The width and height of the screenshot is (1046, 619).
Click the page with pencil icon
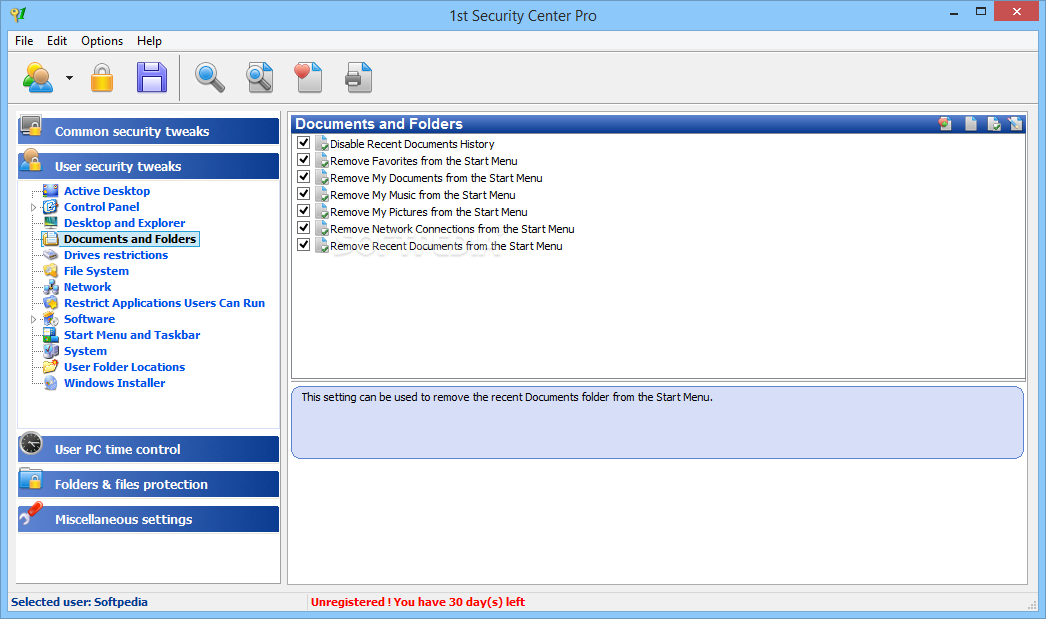coord(1015,123)
